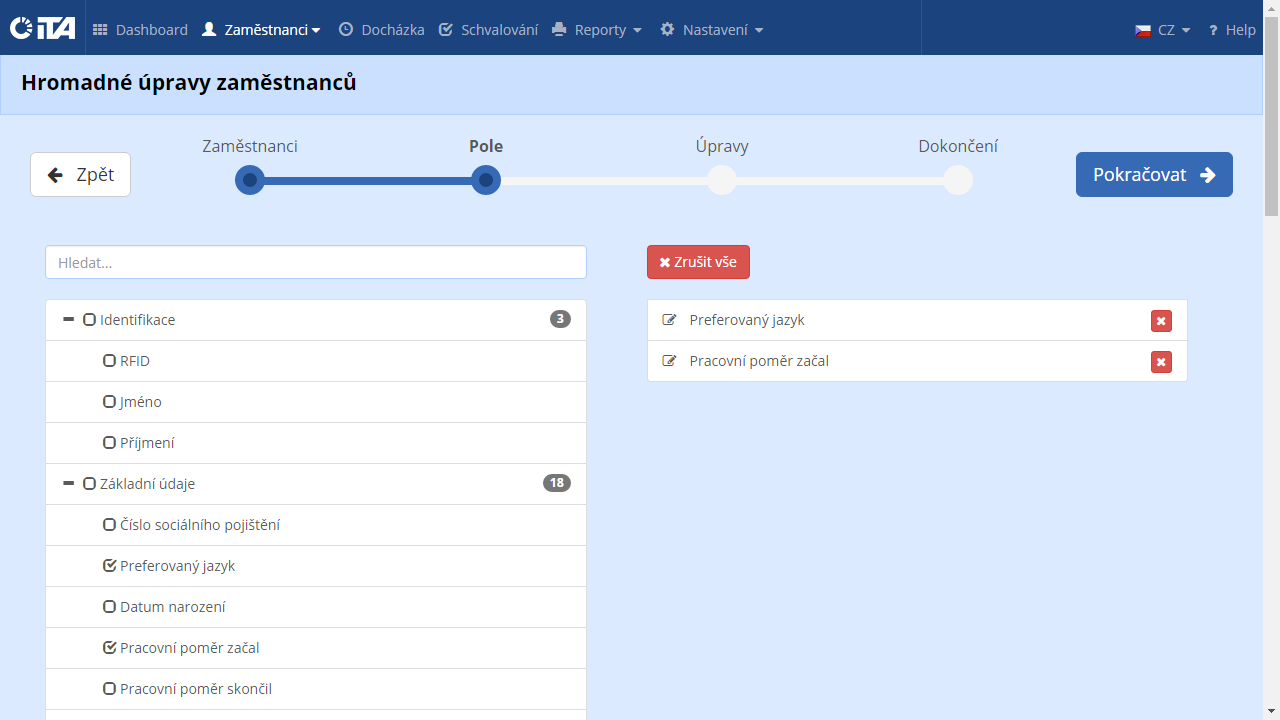Open the Nastavení menu
Image resolution: width=1280 pixels, height=720 pixels.
coord(711,30)
